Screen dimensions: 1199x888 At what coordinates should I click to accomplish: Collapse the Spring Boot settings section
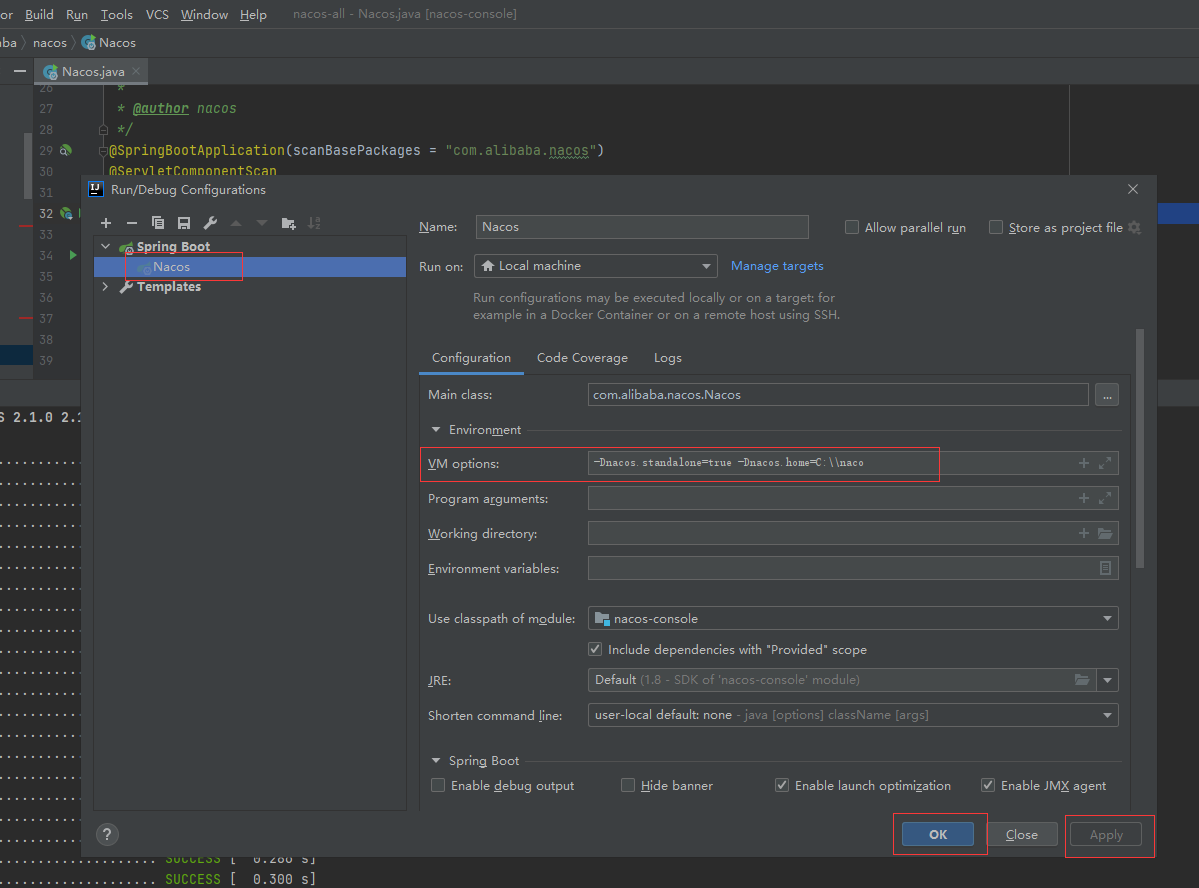pyautogui.click(x=436, y=761)
